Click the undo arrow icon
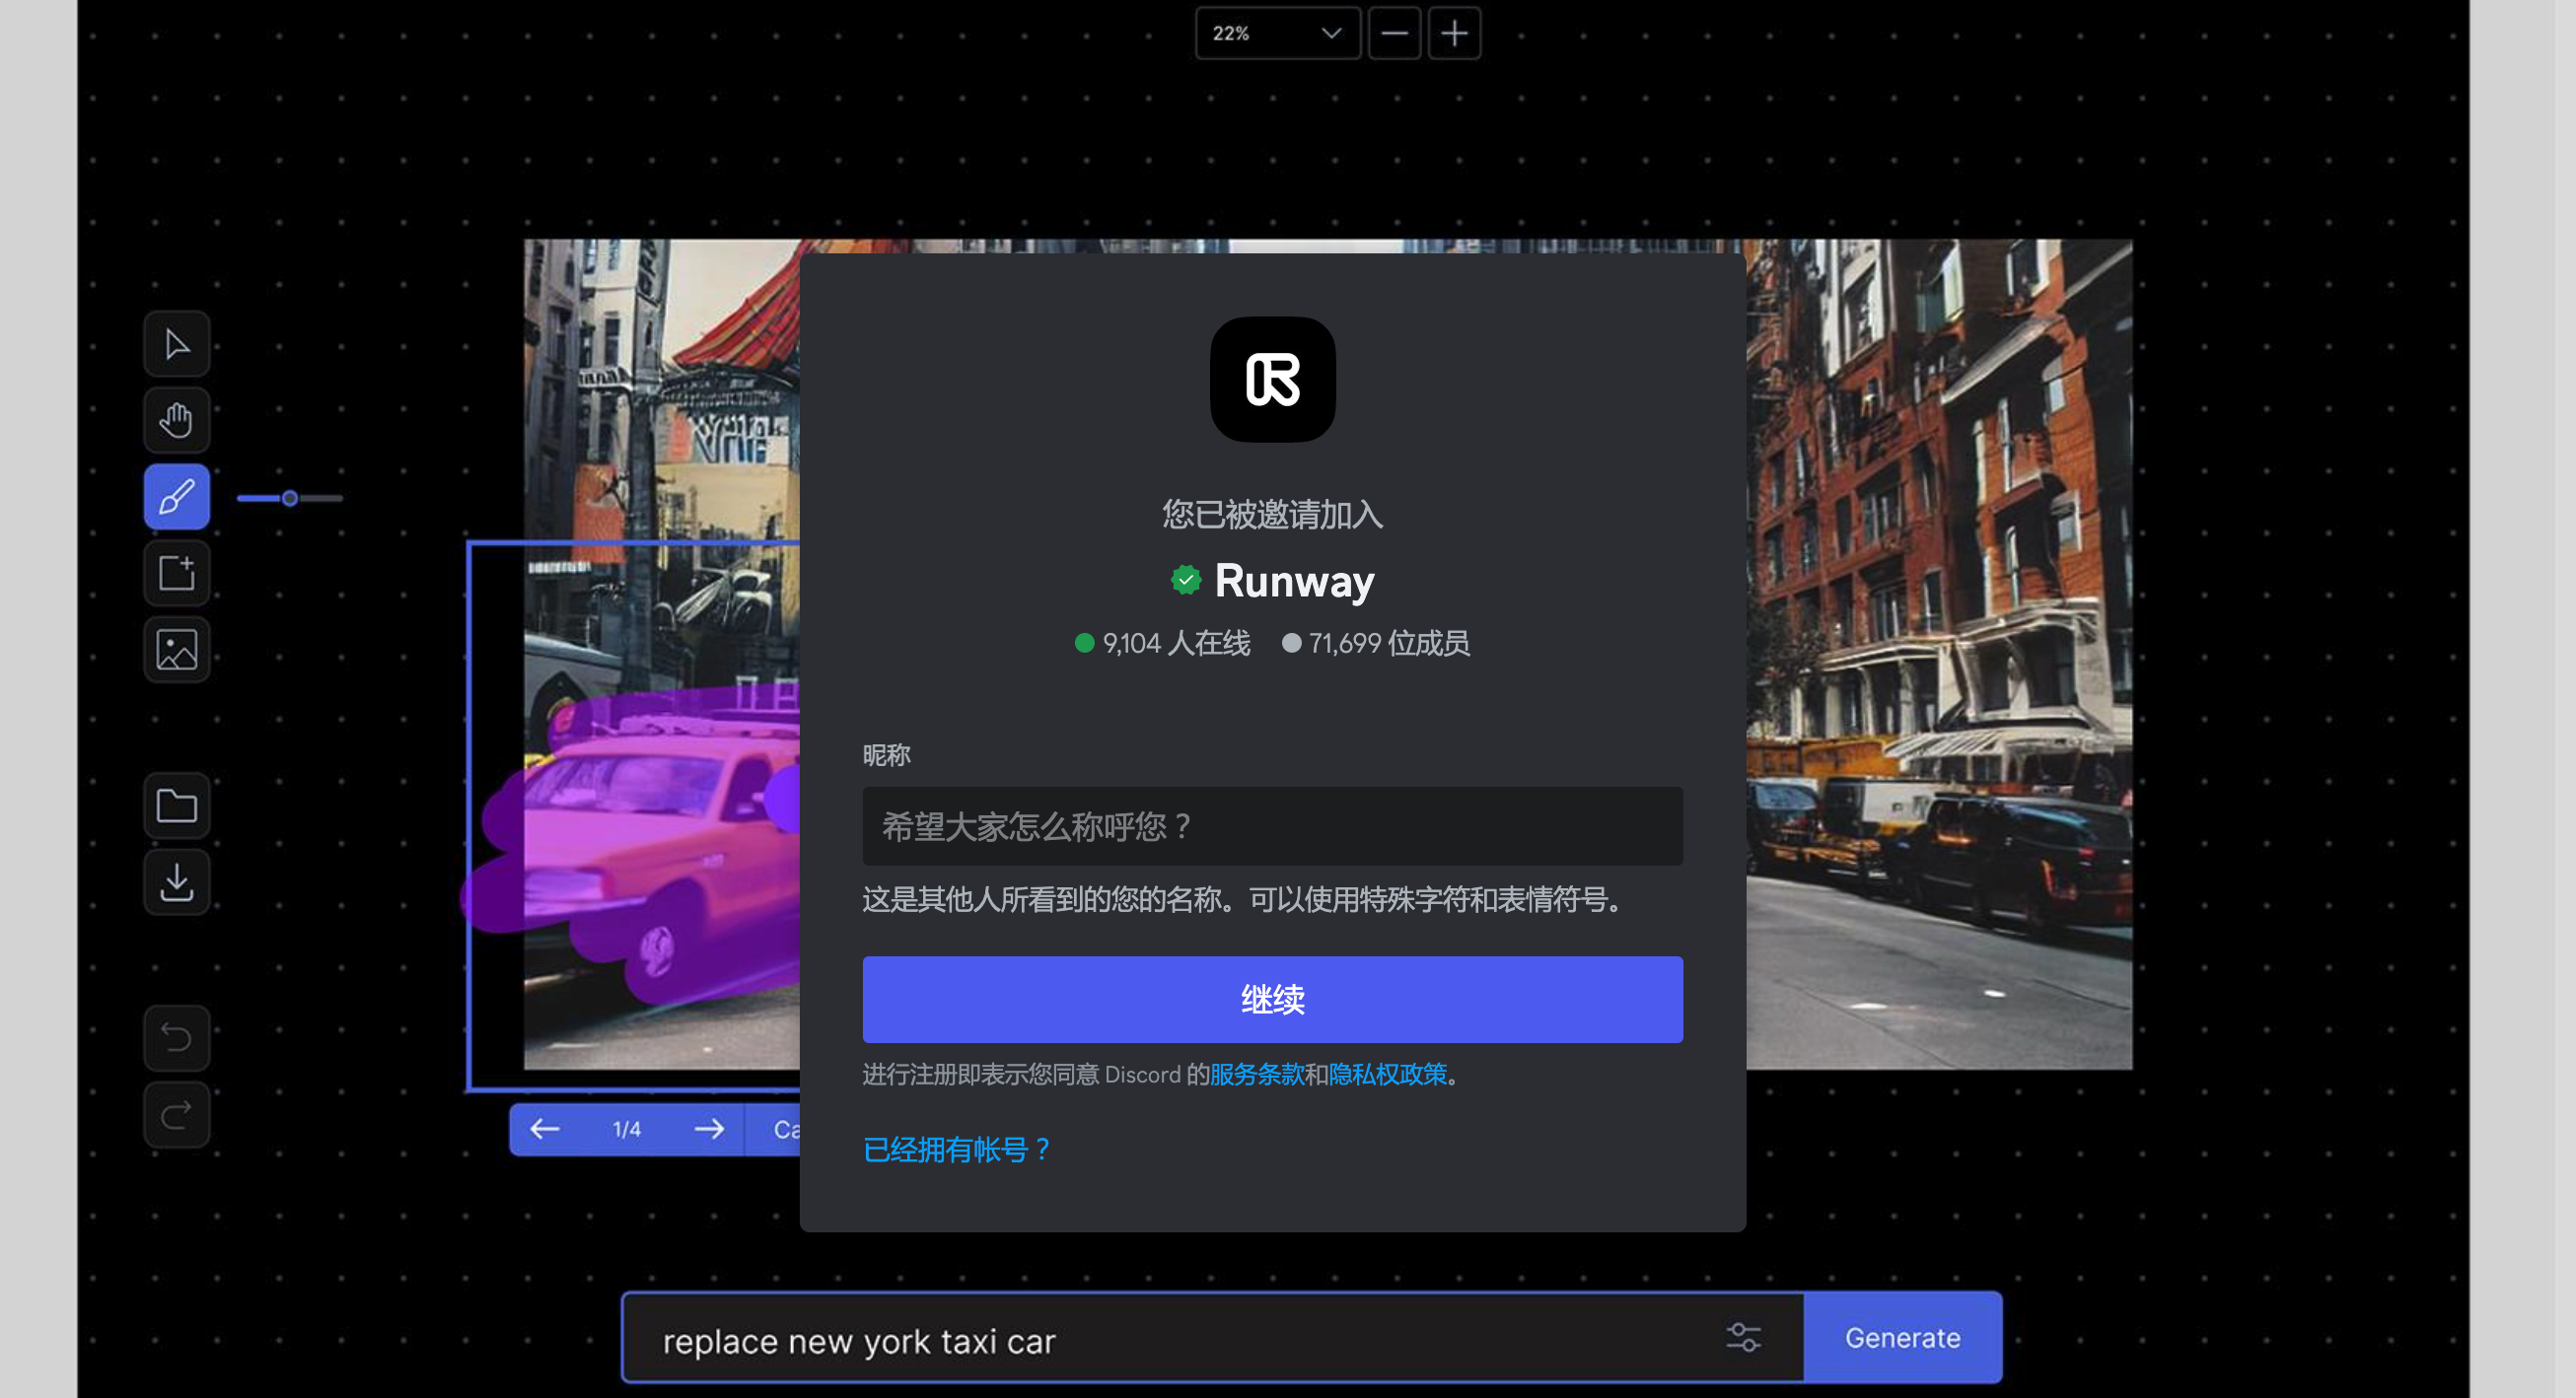2576x1398 pixels. [x=177, y=1038]
